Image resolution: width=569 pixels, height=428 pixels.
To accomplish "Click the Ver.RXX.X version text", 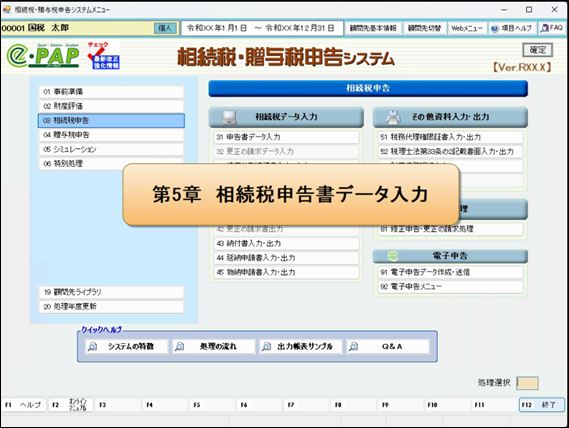I will coord(522,67).
